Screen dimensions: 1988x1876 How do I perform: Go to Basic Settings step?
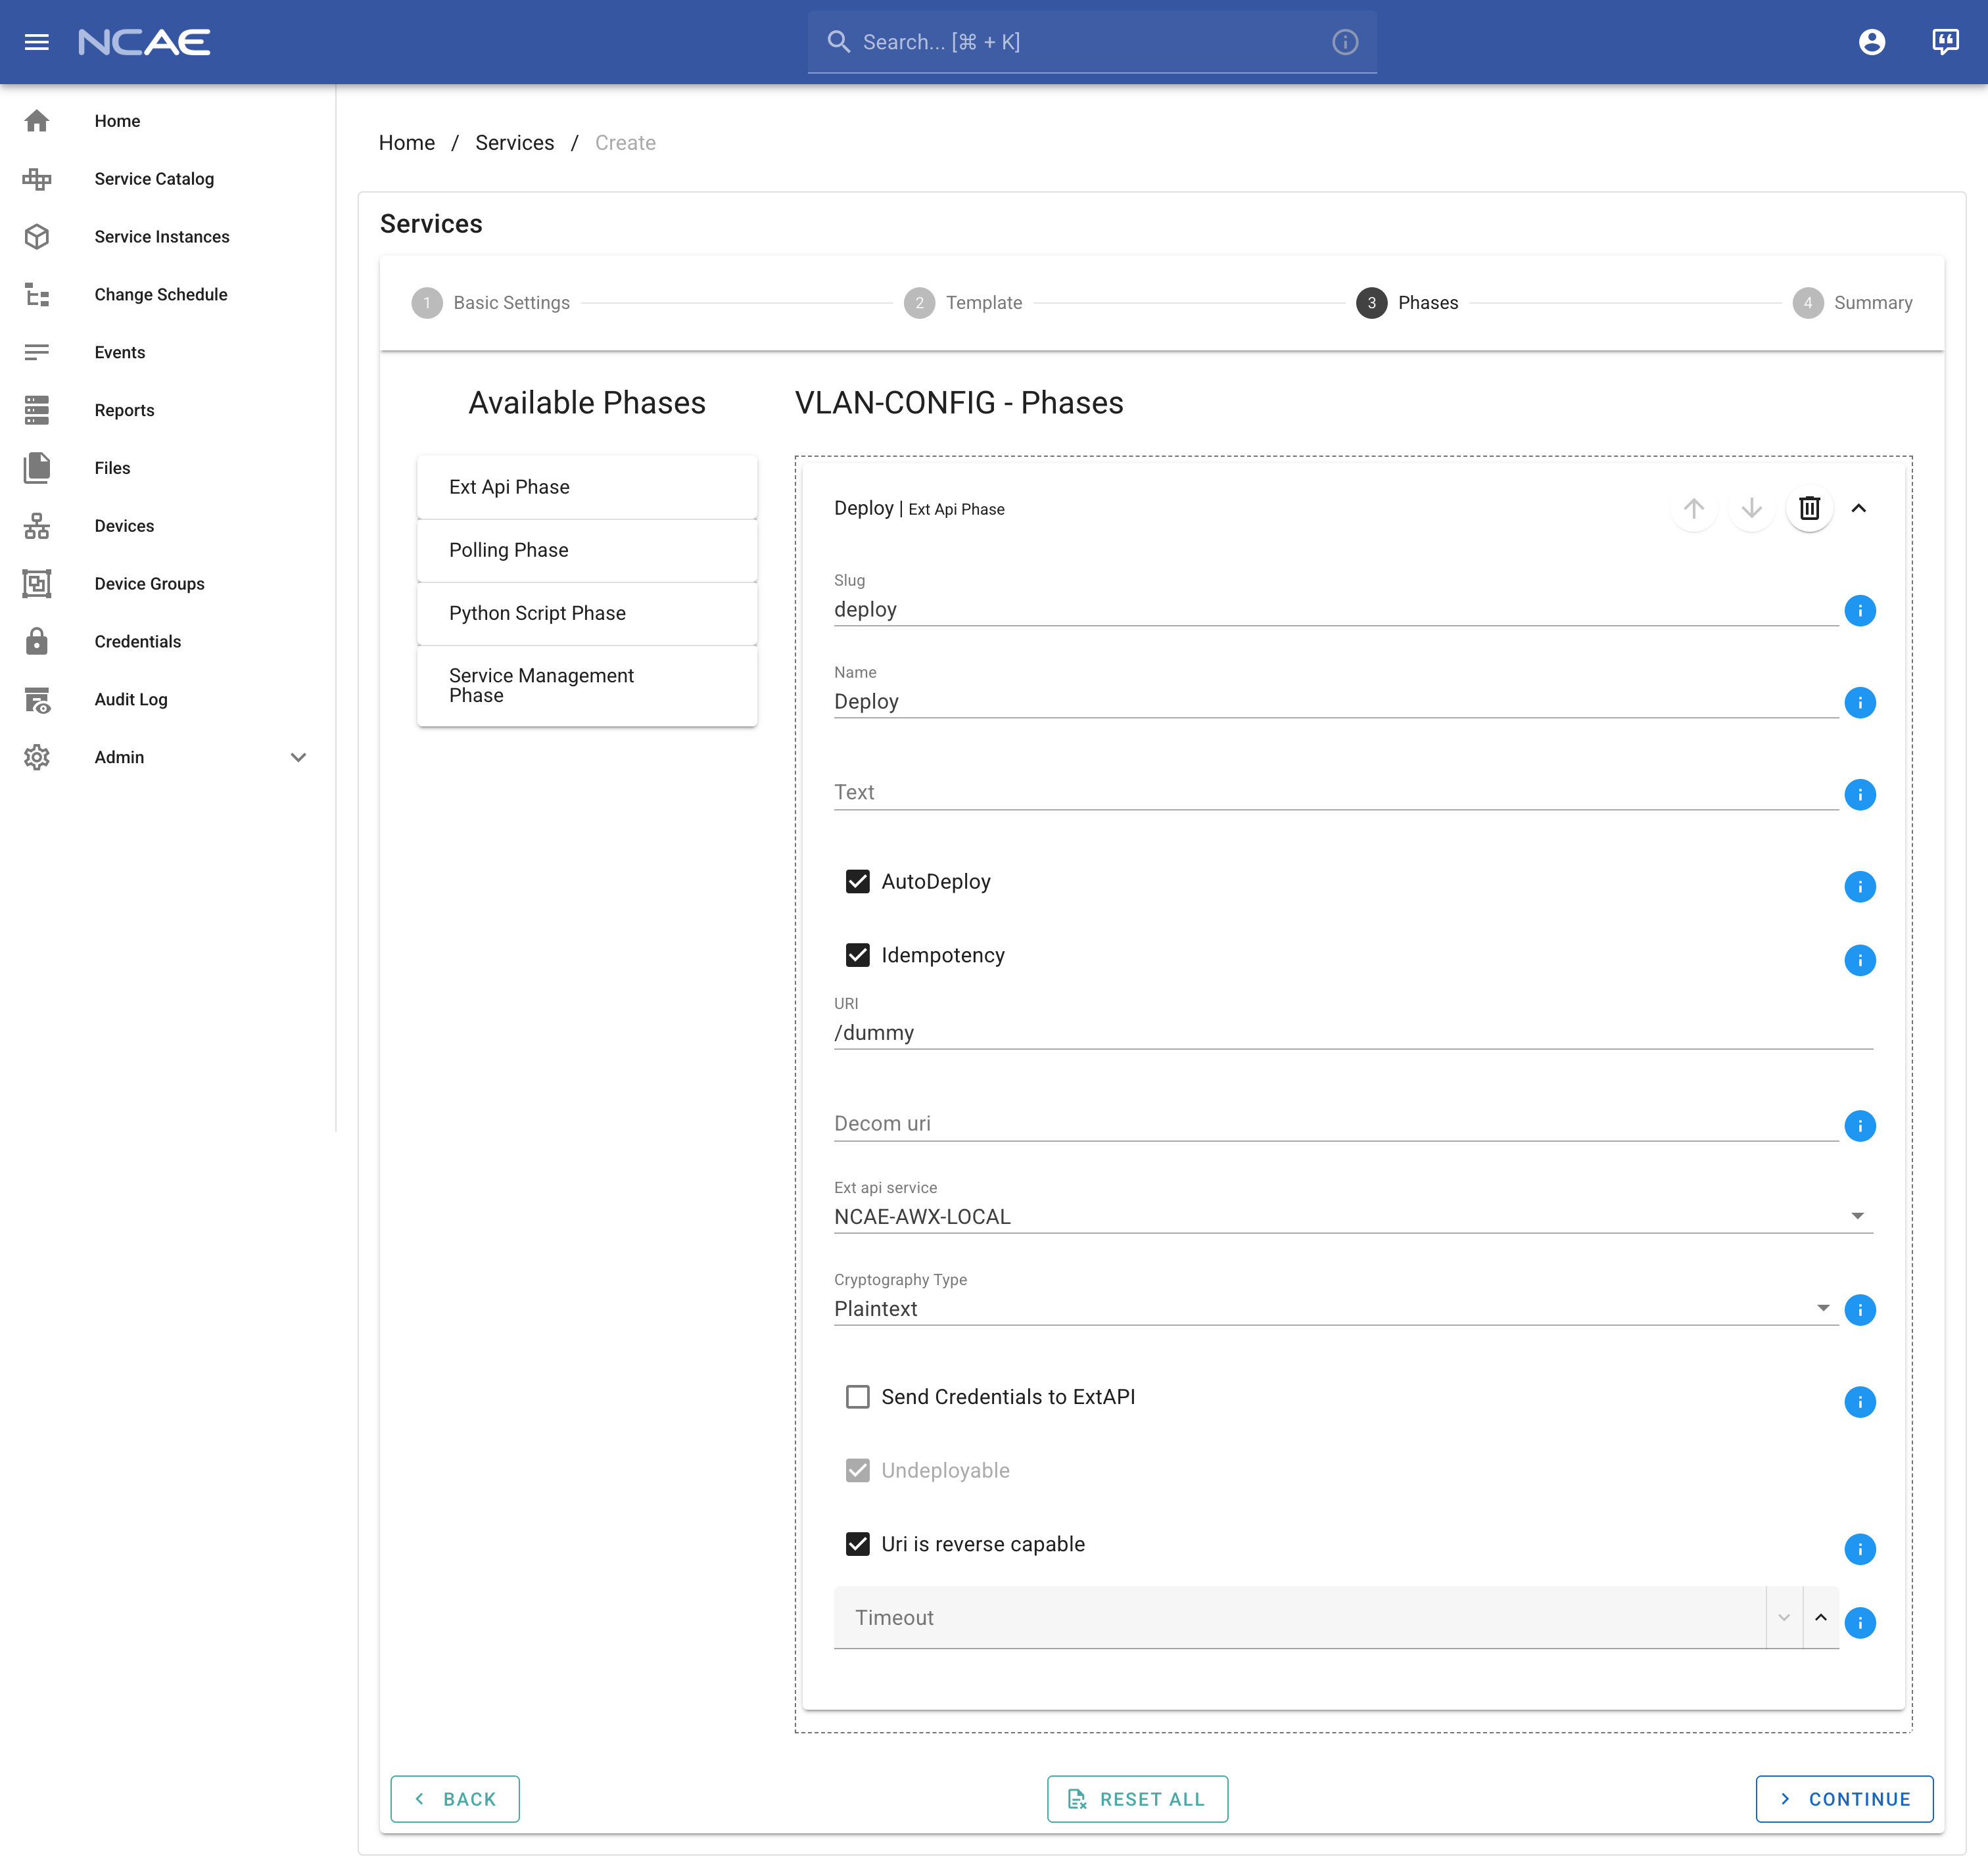(x=490, y=303)
